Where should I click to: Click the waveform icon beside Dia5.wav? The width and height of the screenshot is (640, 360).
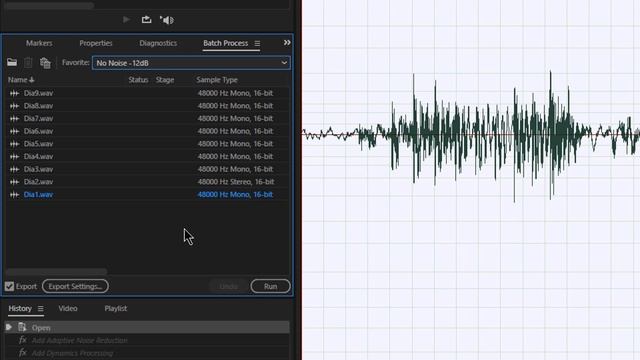pos(14,144)
